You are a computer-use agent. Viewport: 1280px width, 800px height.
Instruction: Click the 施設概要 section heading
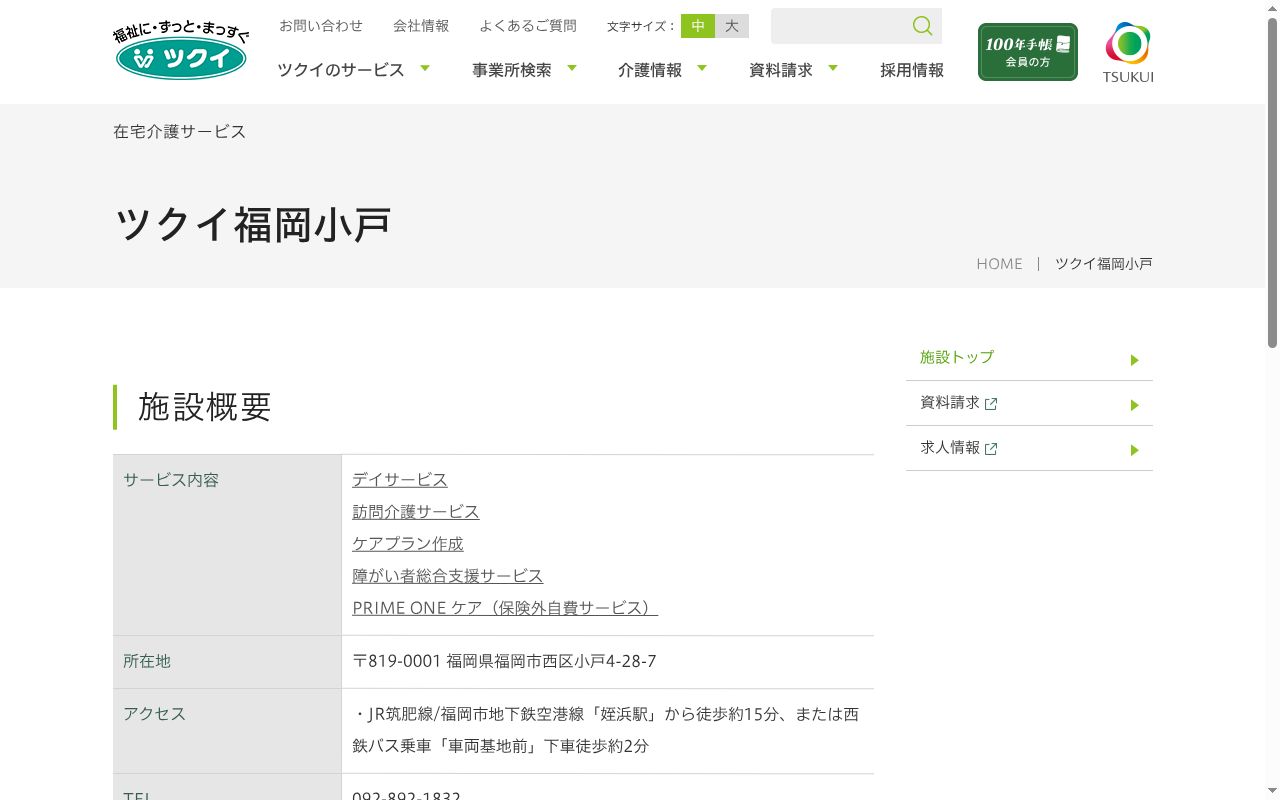205,407
